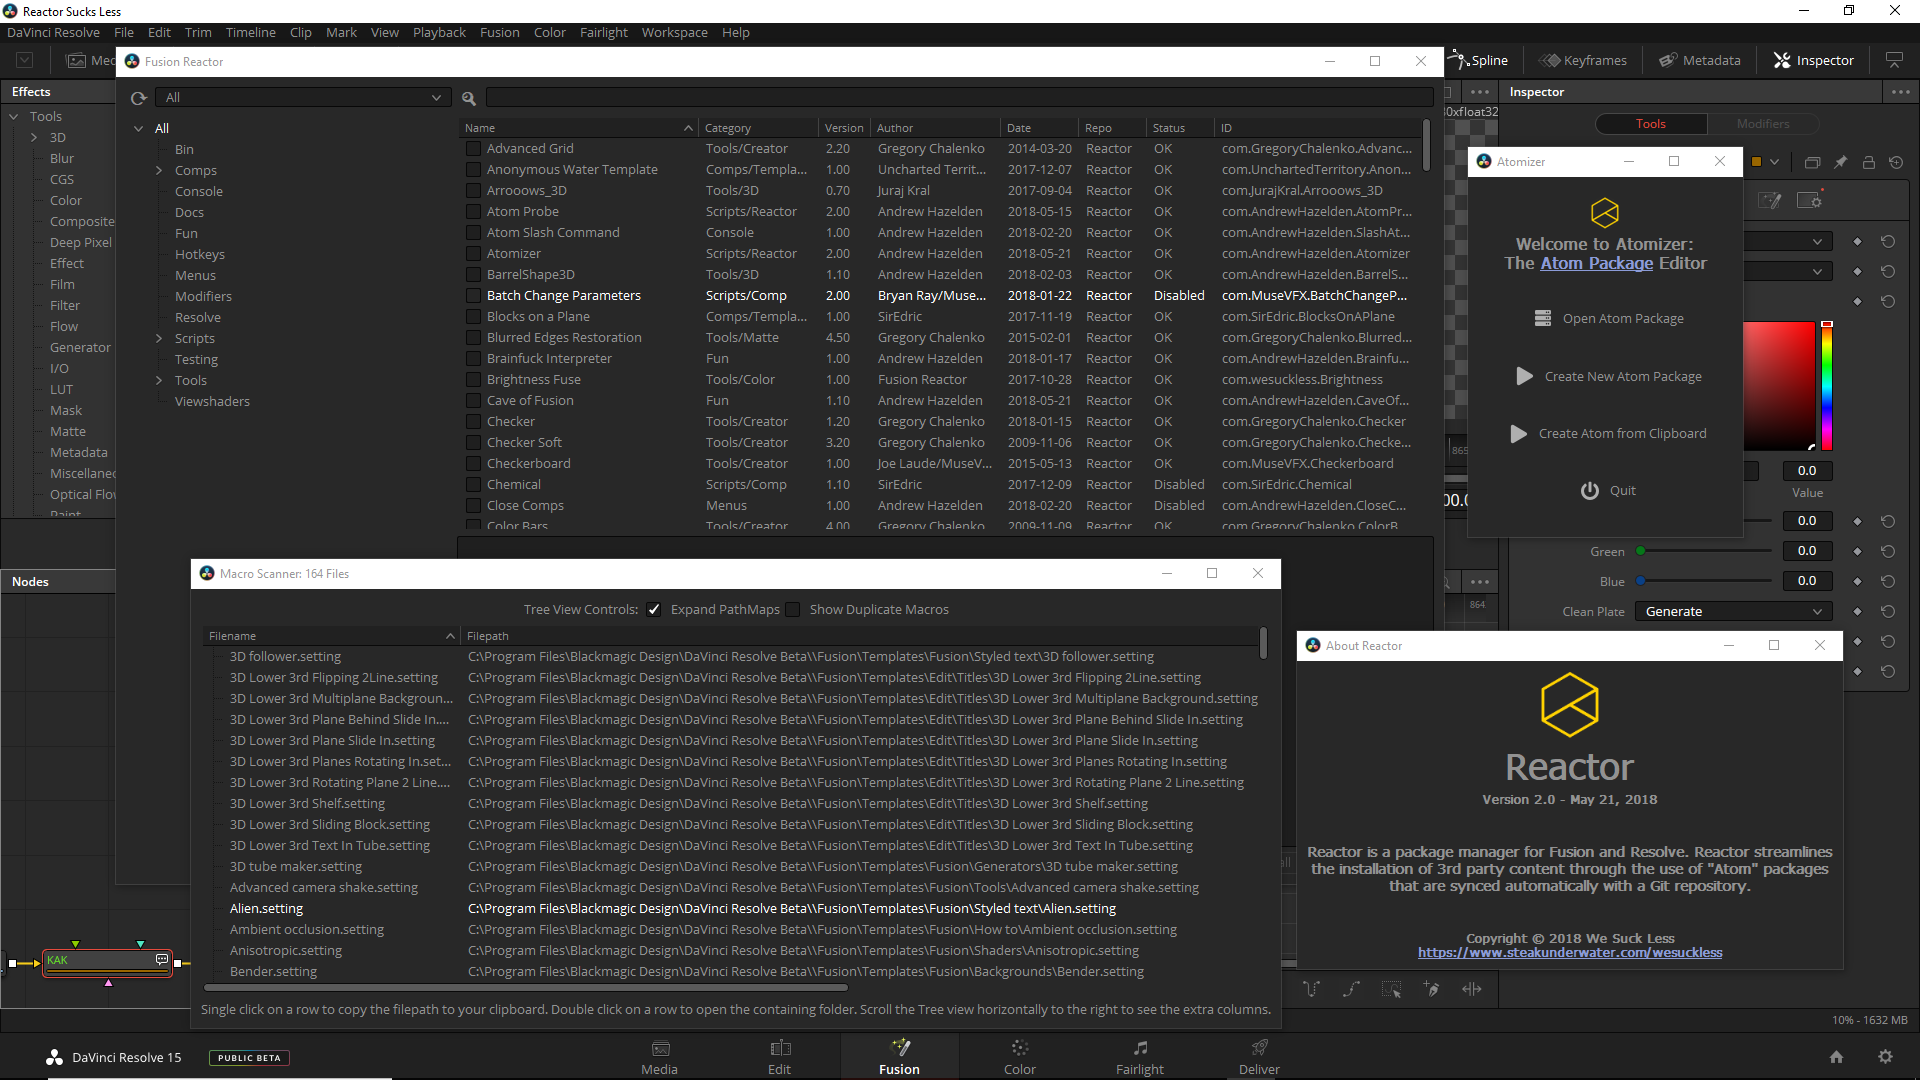Open the Keyframes panel from the toolbar
1920x1080 pixels.
1583,60
